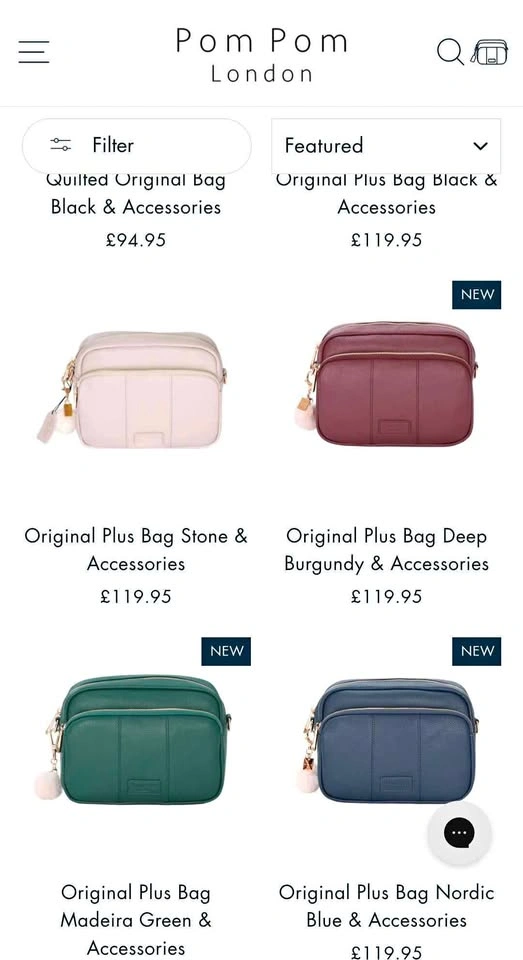
Task: Go to Pom Pom London homepage logo
Action: pos(262,54)
